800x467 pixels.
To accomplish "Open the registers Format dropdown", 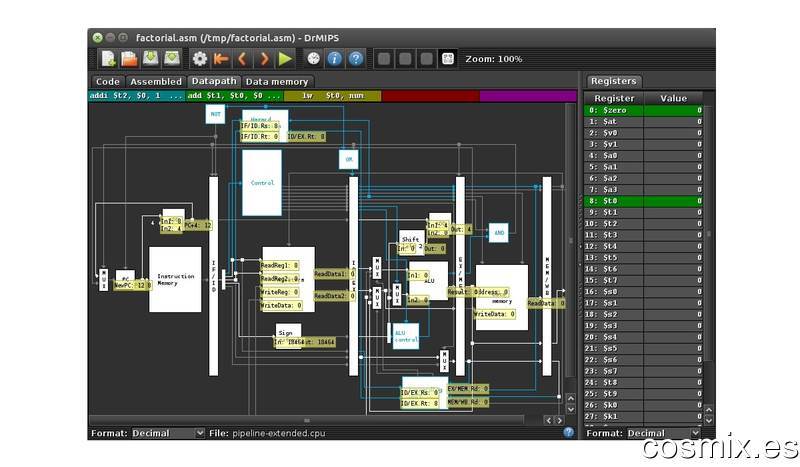I will (x=664, y=433).
